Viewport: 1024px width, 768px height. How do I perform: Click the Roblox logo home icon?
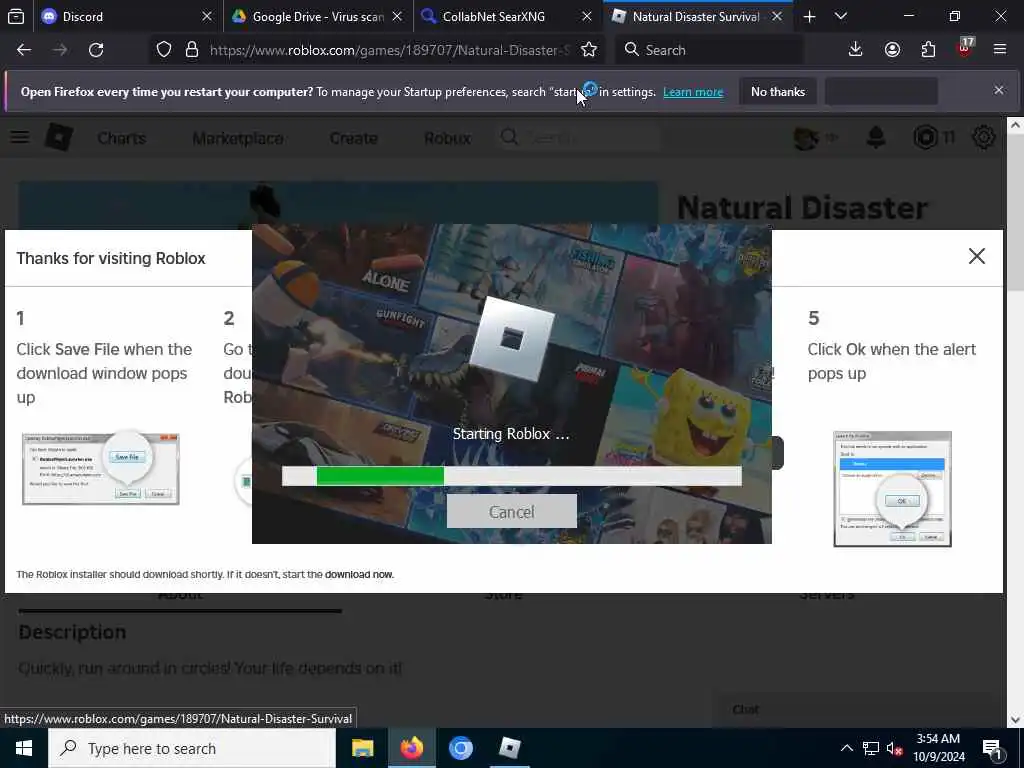coord(59,137)
